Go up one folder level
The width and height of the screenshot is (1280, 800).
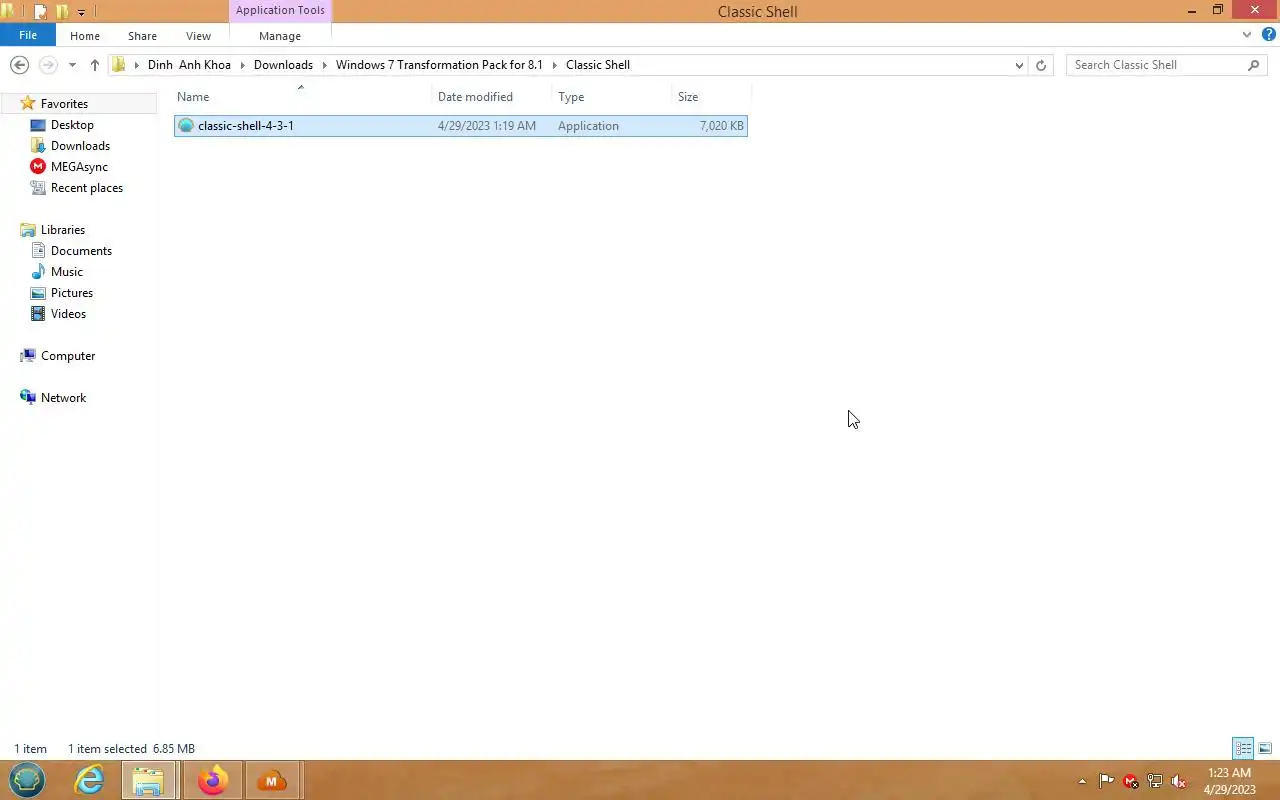tap(95, 65)
